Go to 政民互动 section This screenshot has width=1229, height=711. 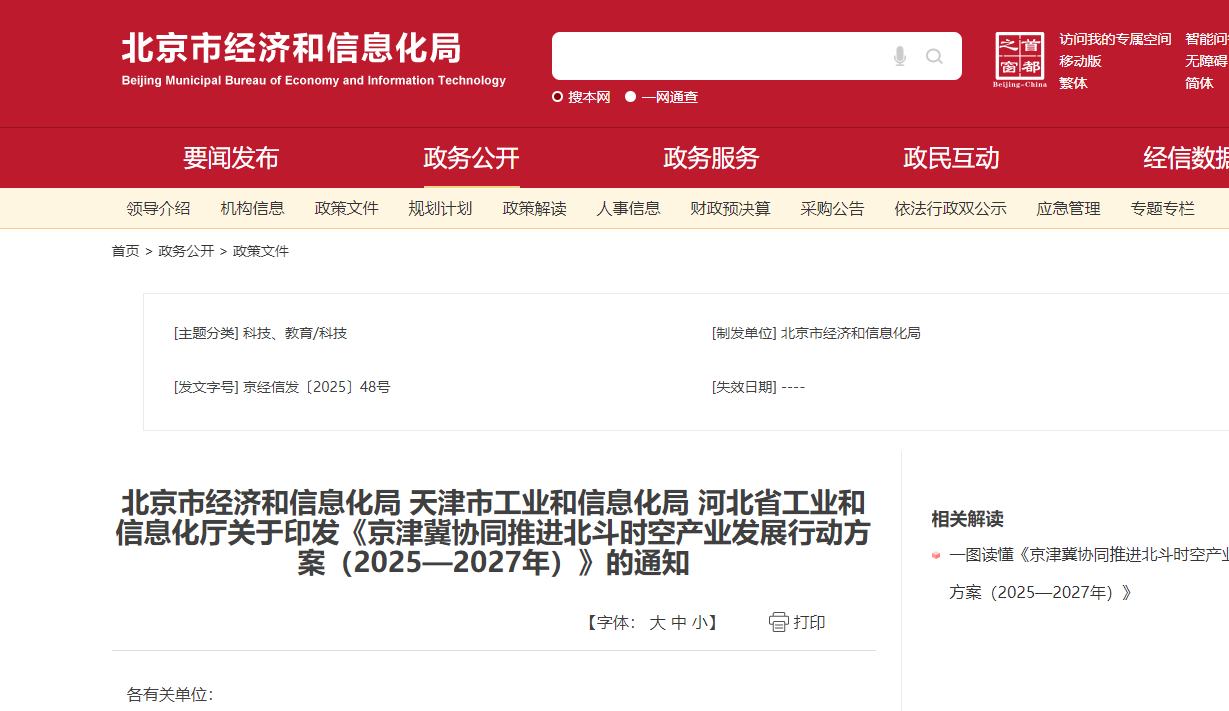(951, 158)
